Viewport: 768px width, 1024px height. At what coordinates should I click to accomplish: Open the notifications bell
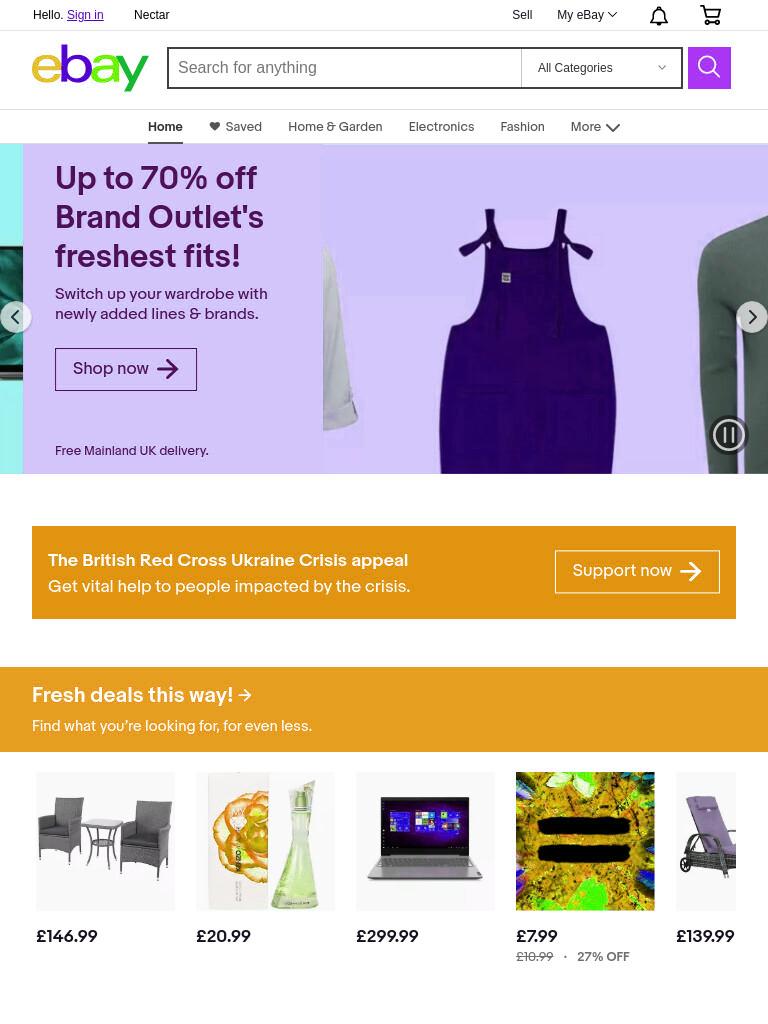[x=658, y=15]
